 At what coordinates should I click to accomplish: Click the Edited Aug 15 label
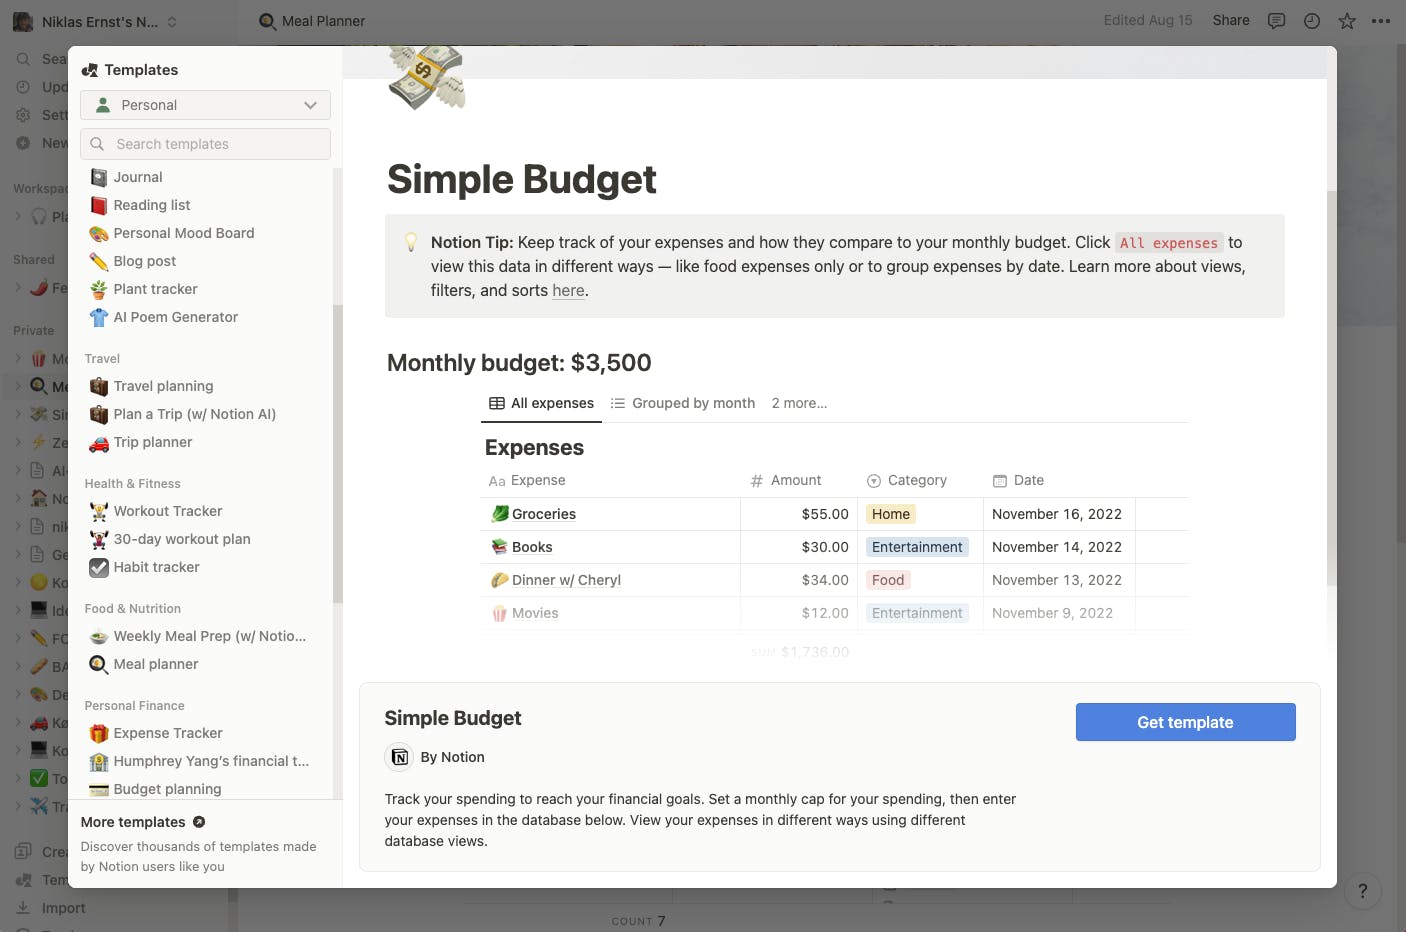point(1148,20)
